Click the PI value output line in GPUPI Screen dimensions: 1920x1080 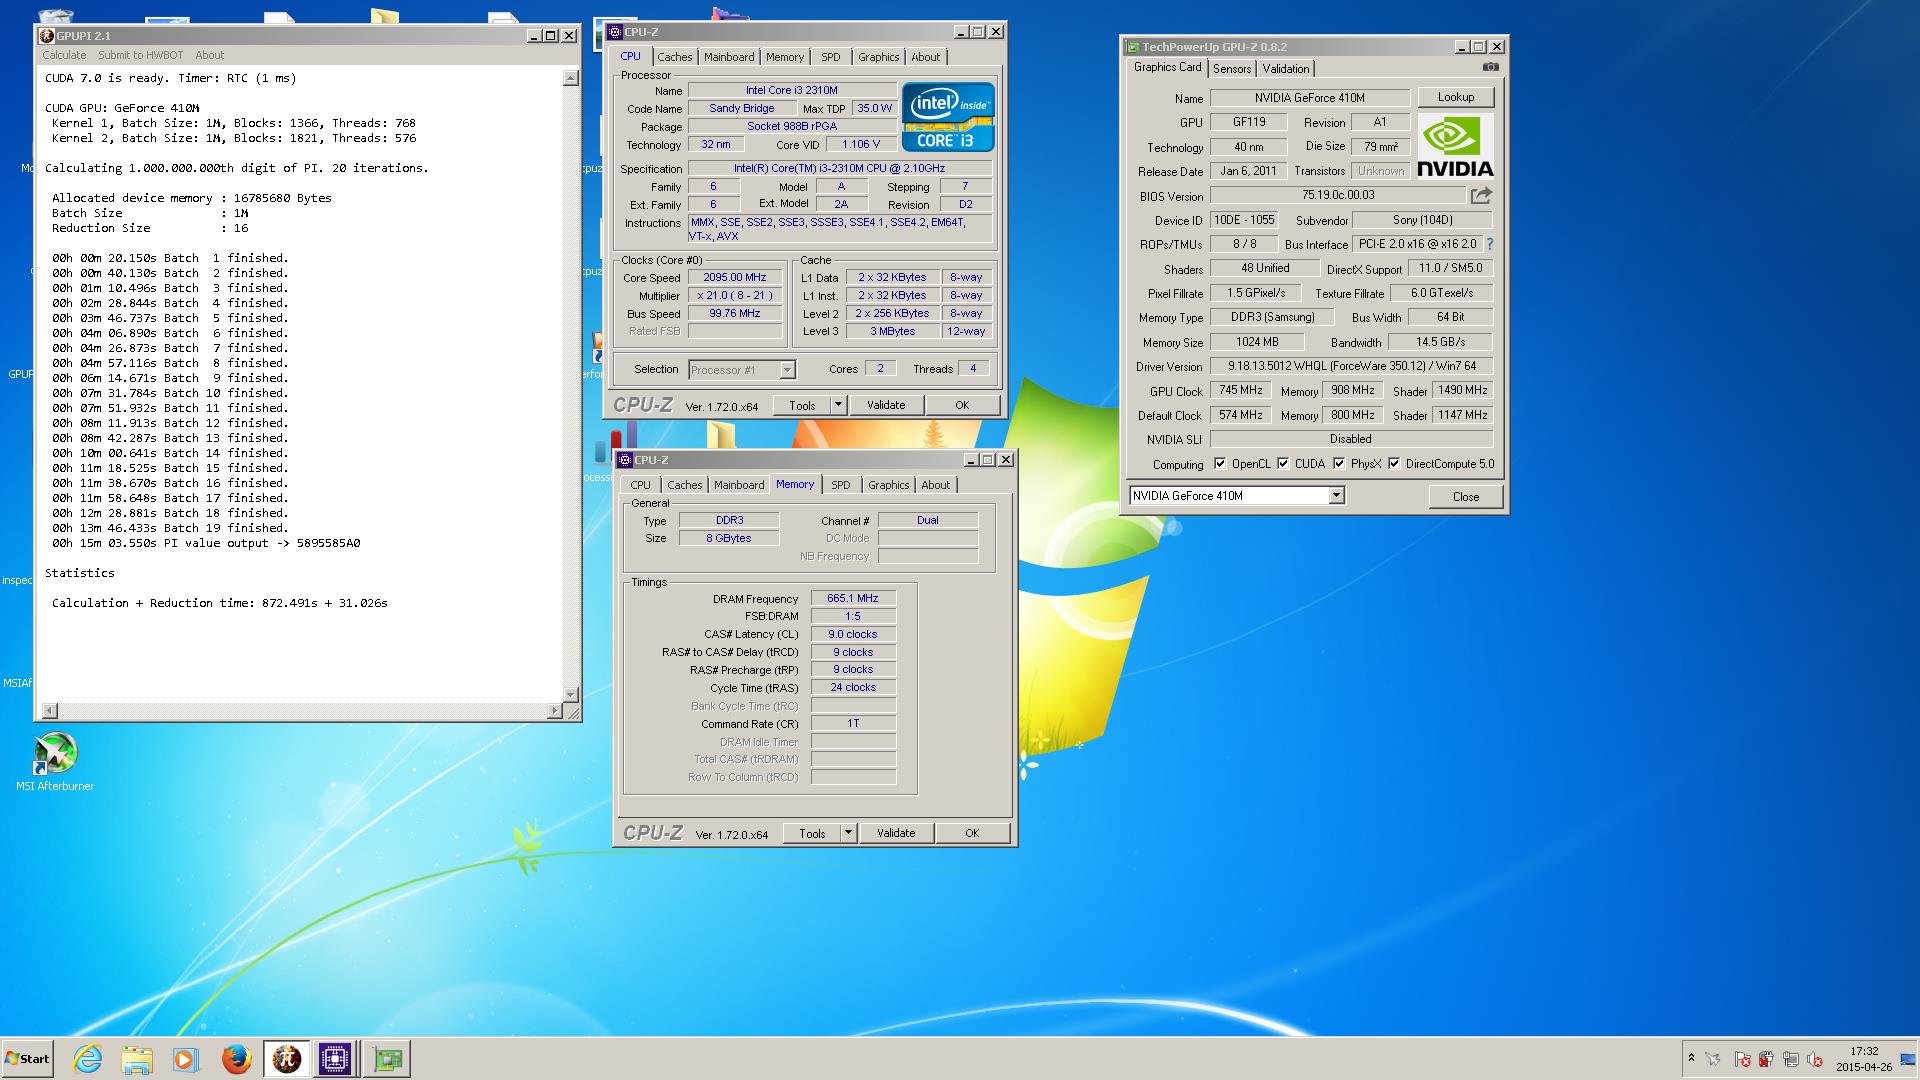point(206,543)
